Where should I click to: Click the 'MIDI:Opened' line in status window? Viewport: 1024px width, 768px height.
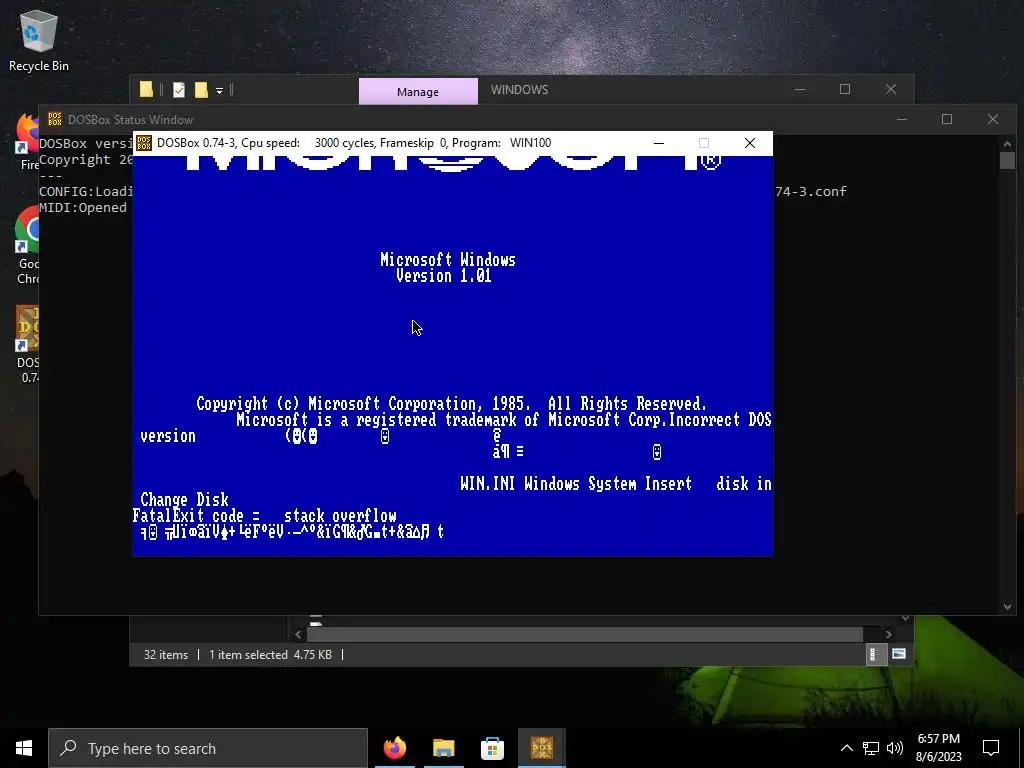[83, 208]
